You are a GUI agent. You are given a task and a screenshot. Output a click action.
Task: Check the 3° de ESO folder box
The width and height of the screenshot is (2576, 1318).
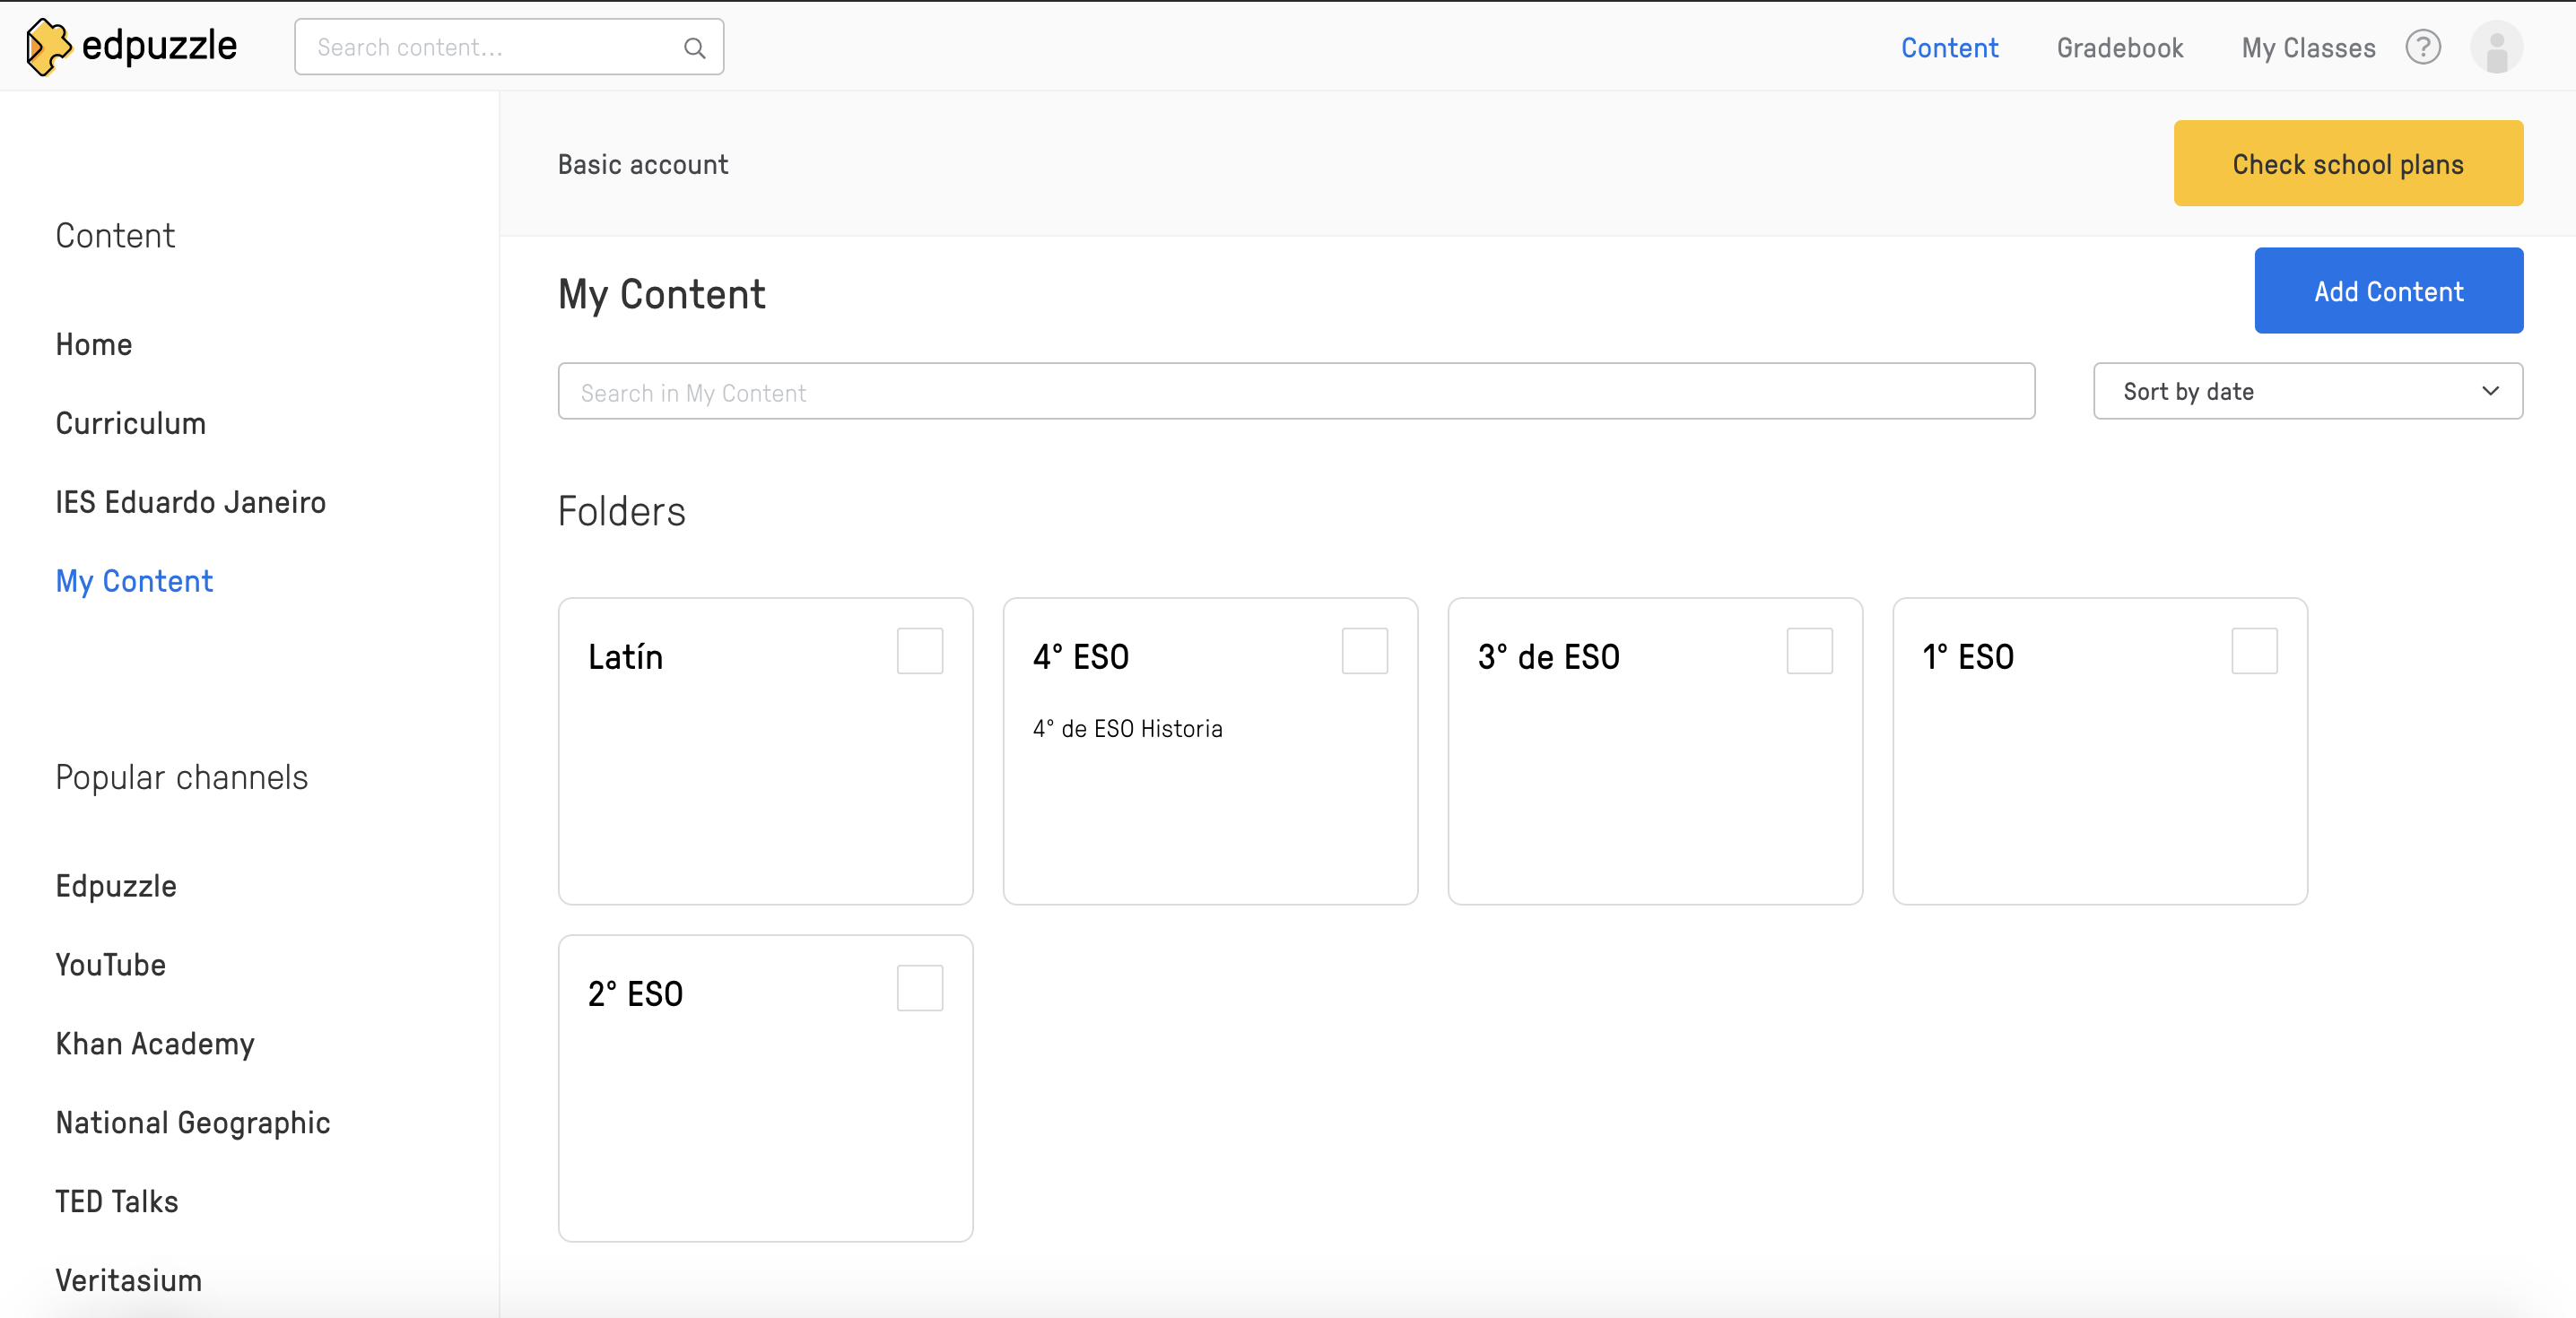click(1809, 651)
